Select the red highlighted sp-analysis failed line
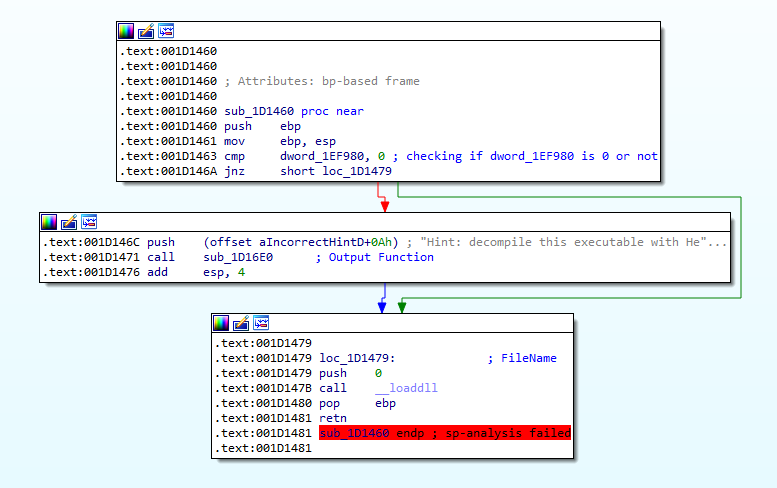Viewport: 777px width, 488px height. (x=444, y=433)
